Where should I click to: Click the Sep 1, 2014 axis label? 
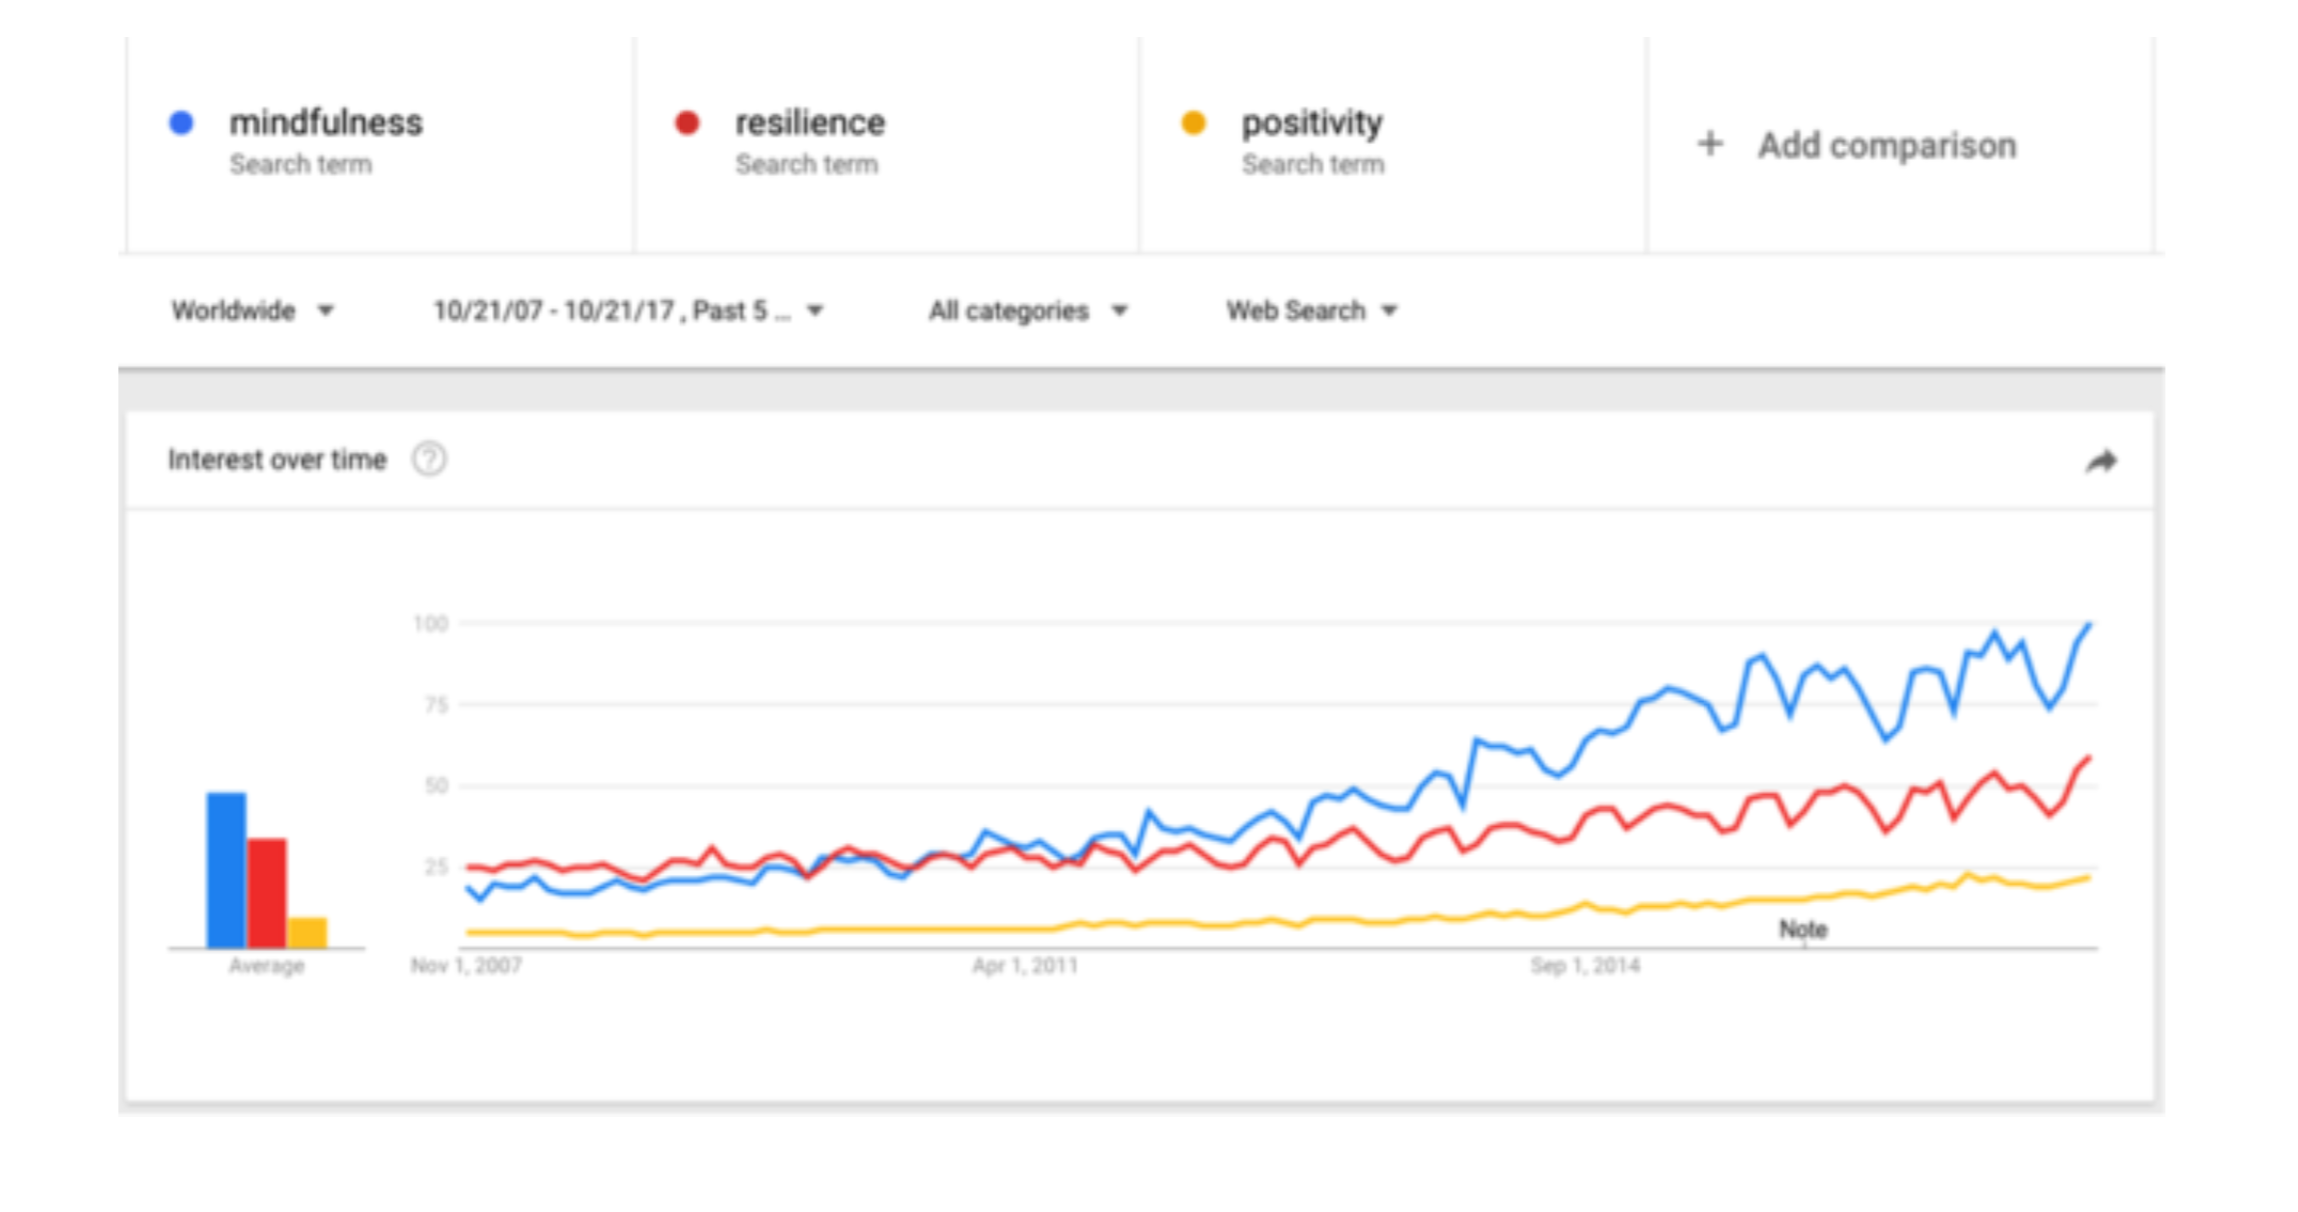pos(1585,966)
